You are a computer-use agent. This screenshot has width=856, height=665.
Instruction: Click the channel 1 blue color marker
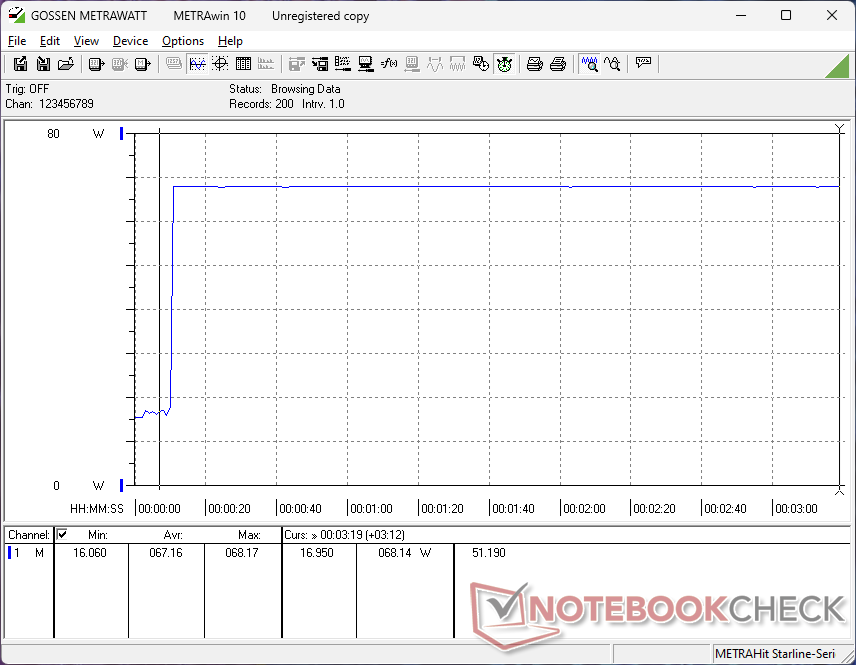click(9, 553)
